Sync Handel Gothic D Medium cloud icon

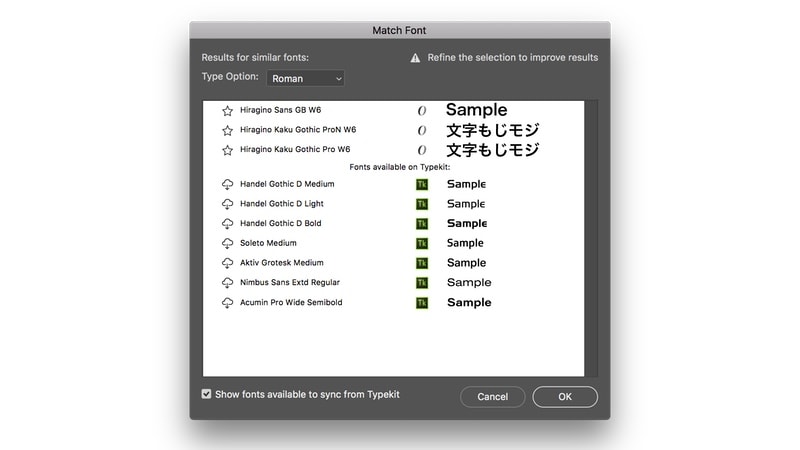coord(227,184)
